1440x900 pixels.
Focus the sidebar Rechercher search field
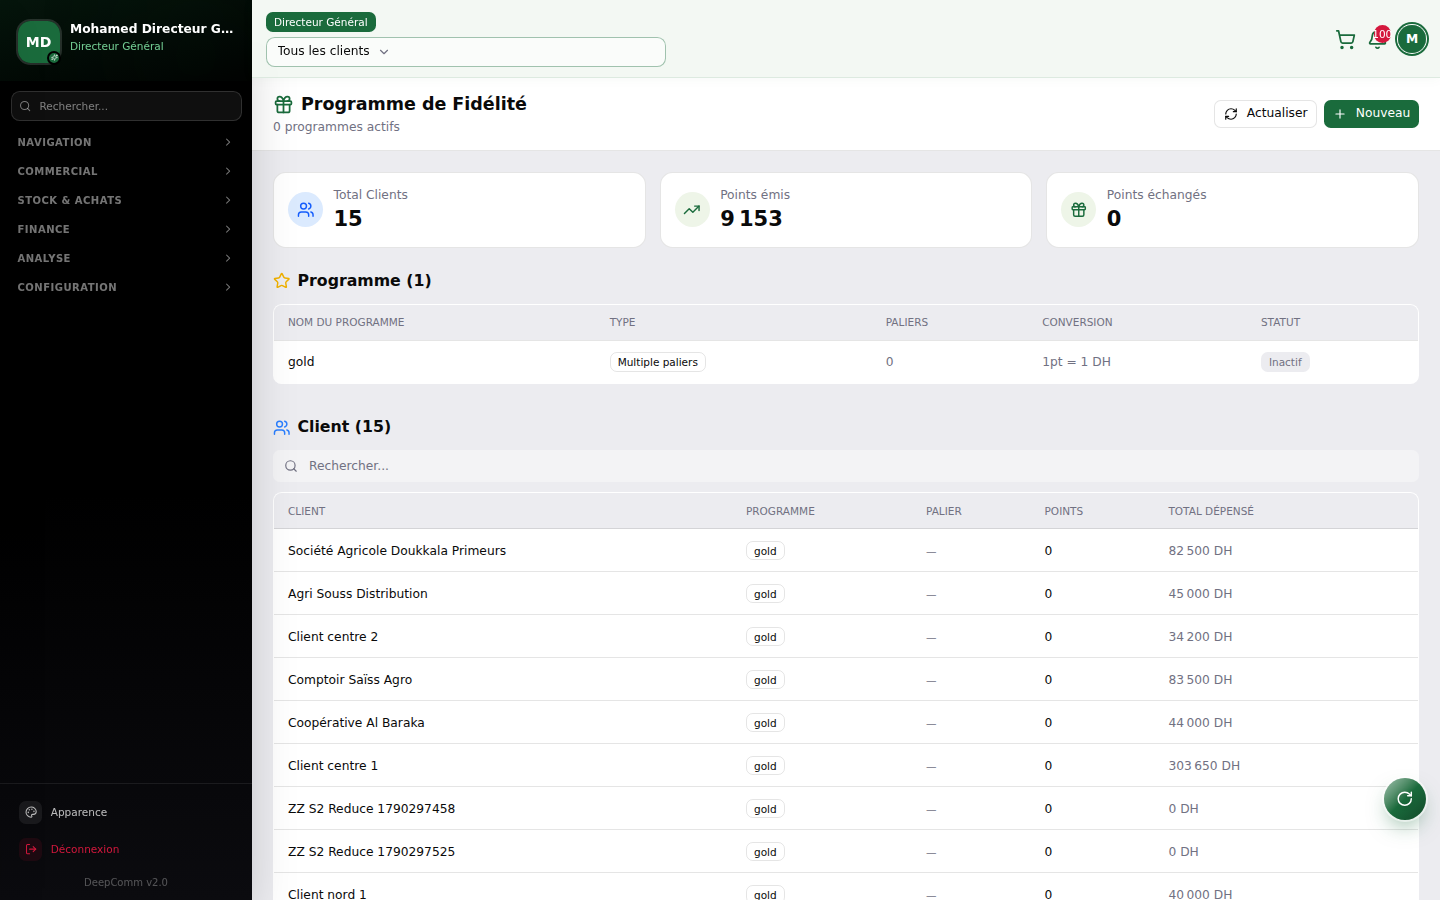pos(126,106)
